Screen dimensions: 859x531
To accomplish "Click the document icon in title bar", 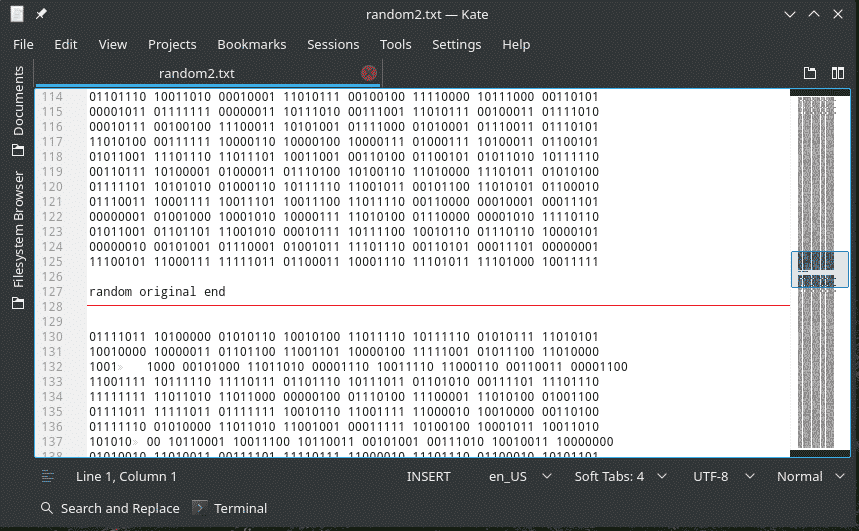I will (x=17, y=14).
